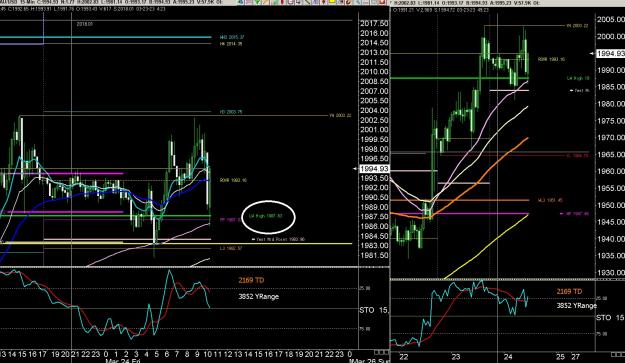Click the 1960.00 price label on right chart axis
The image size is (625, 363).
tap(611, 171)
